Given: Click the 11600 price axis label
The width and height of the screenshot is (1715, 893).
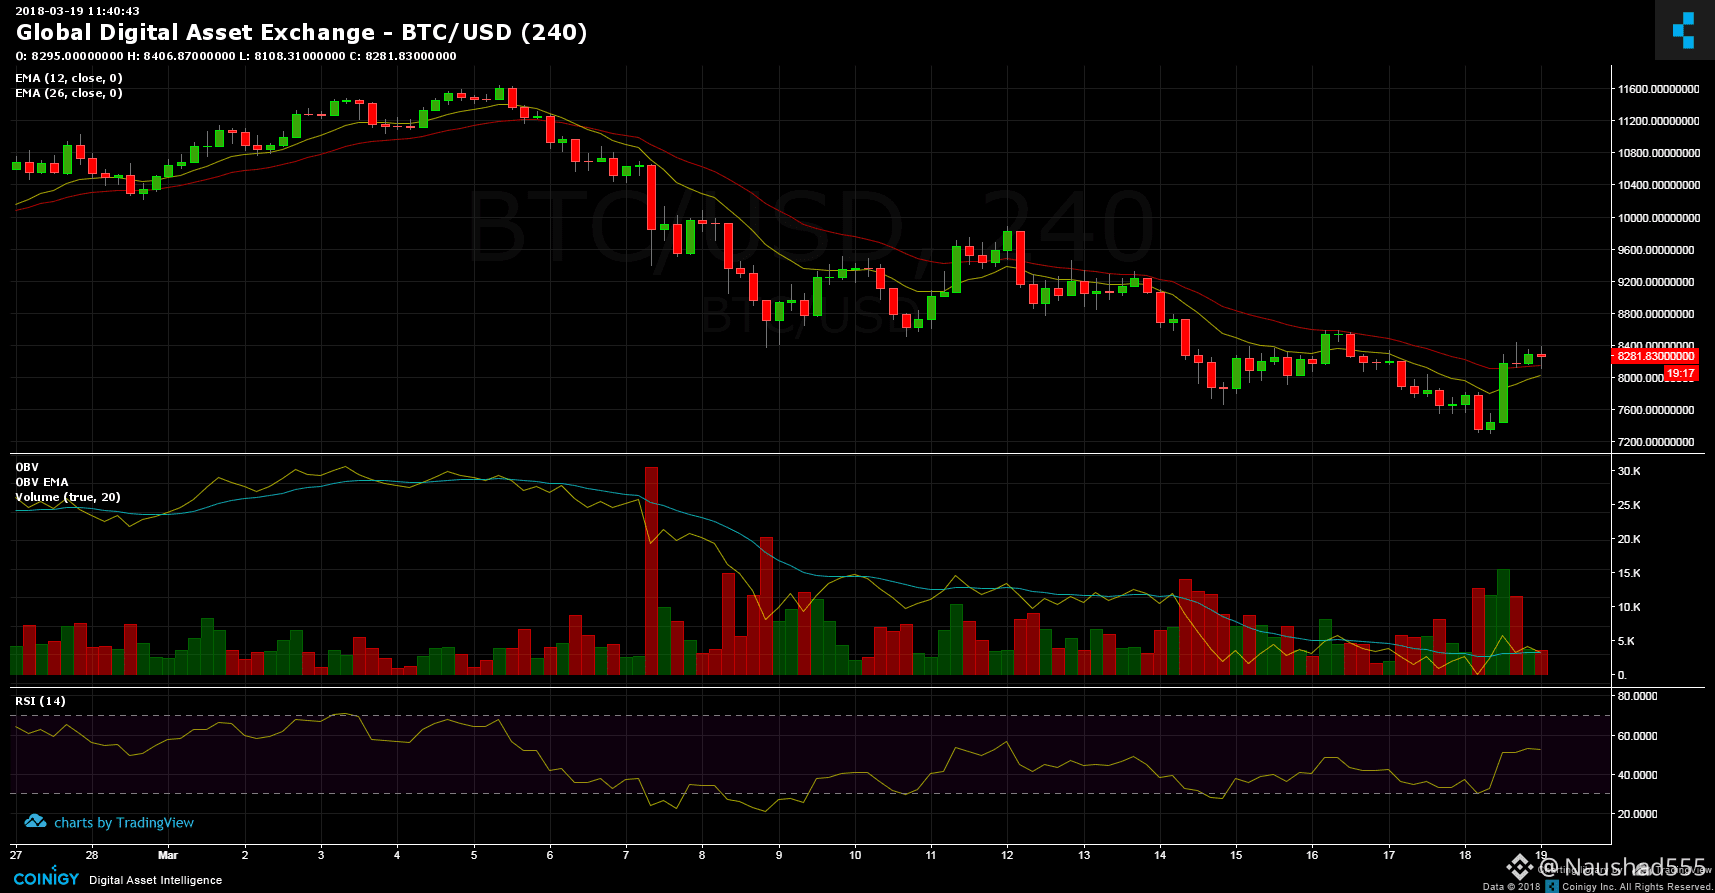Looking at the screenshot, I should click(1658, 89).
